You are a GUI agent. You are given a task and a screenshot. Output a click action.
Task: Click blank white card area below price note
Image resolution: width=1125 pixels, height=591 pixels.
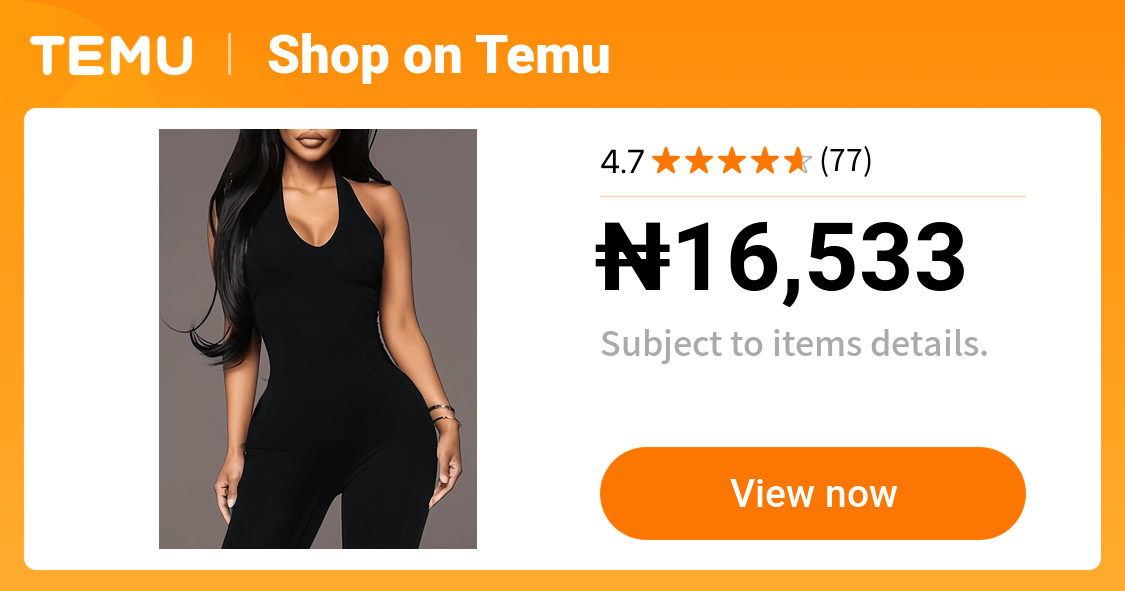click(813, 405)
